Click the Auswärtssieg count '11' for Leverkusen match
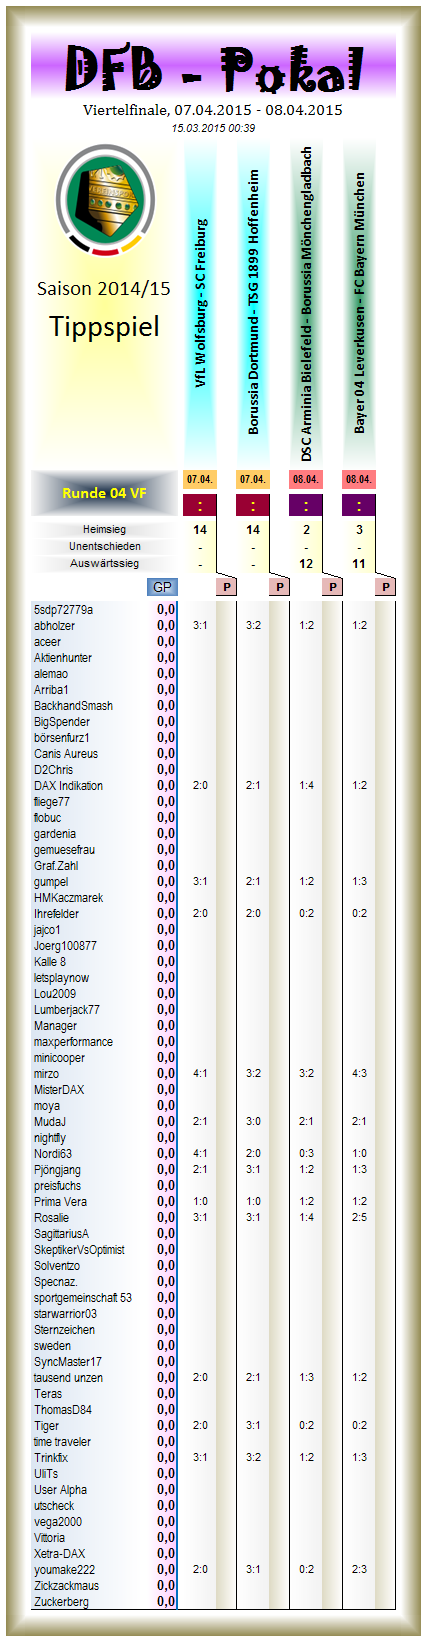This screenshot has height=1642, width=427. point(359,563)
